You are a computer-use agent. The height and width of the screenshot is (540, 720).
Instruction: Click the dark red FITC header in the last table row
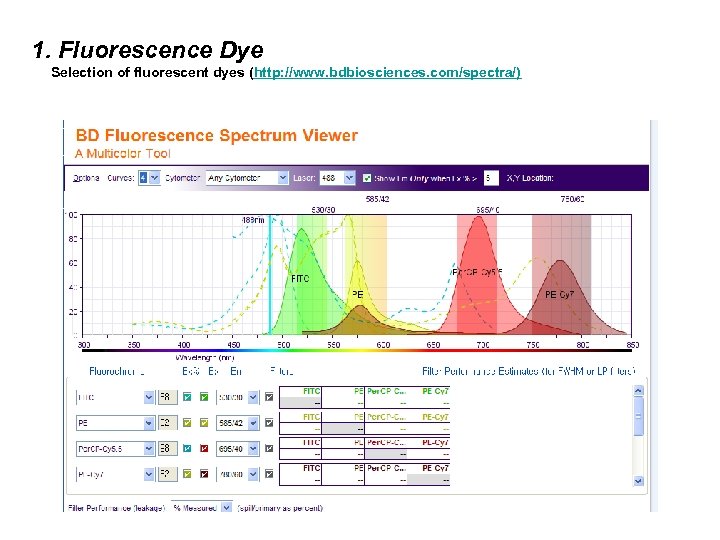point(311,468)
